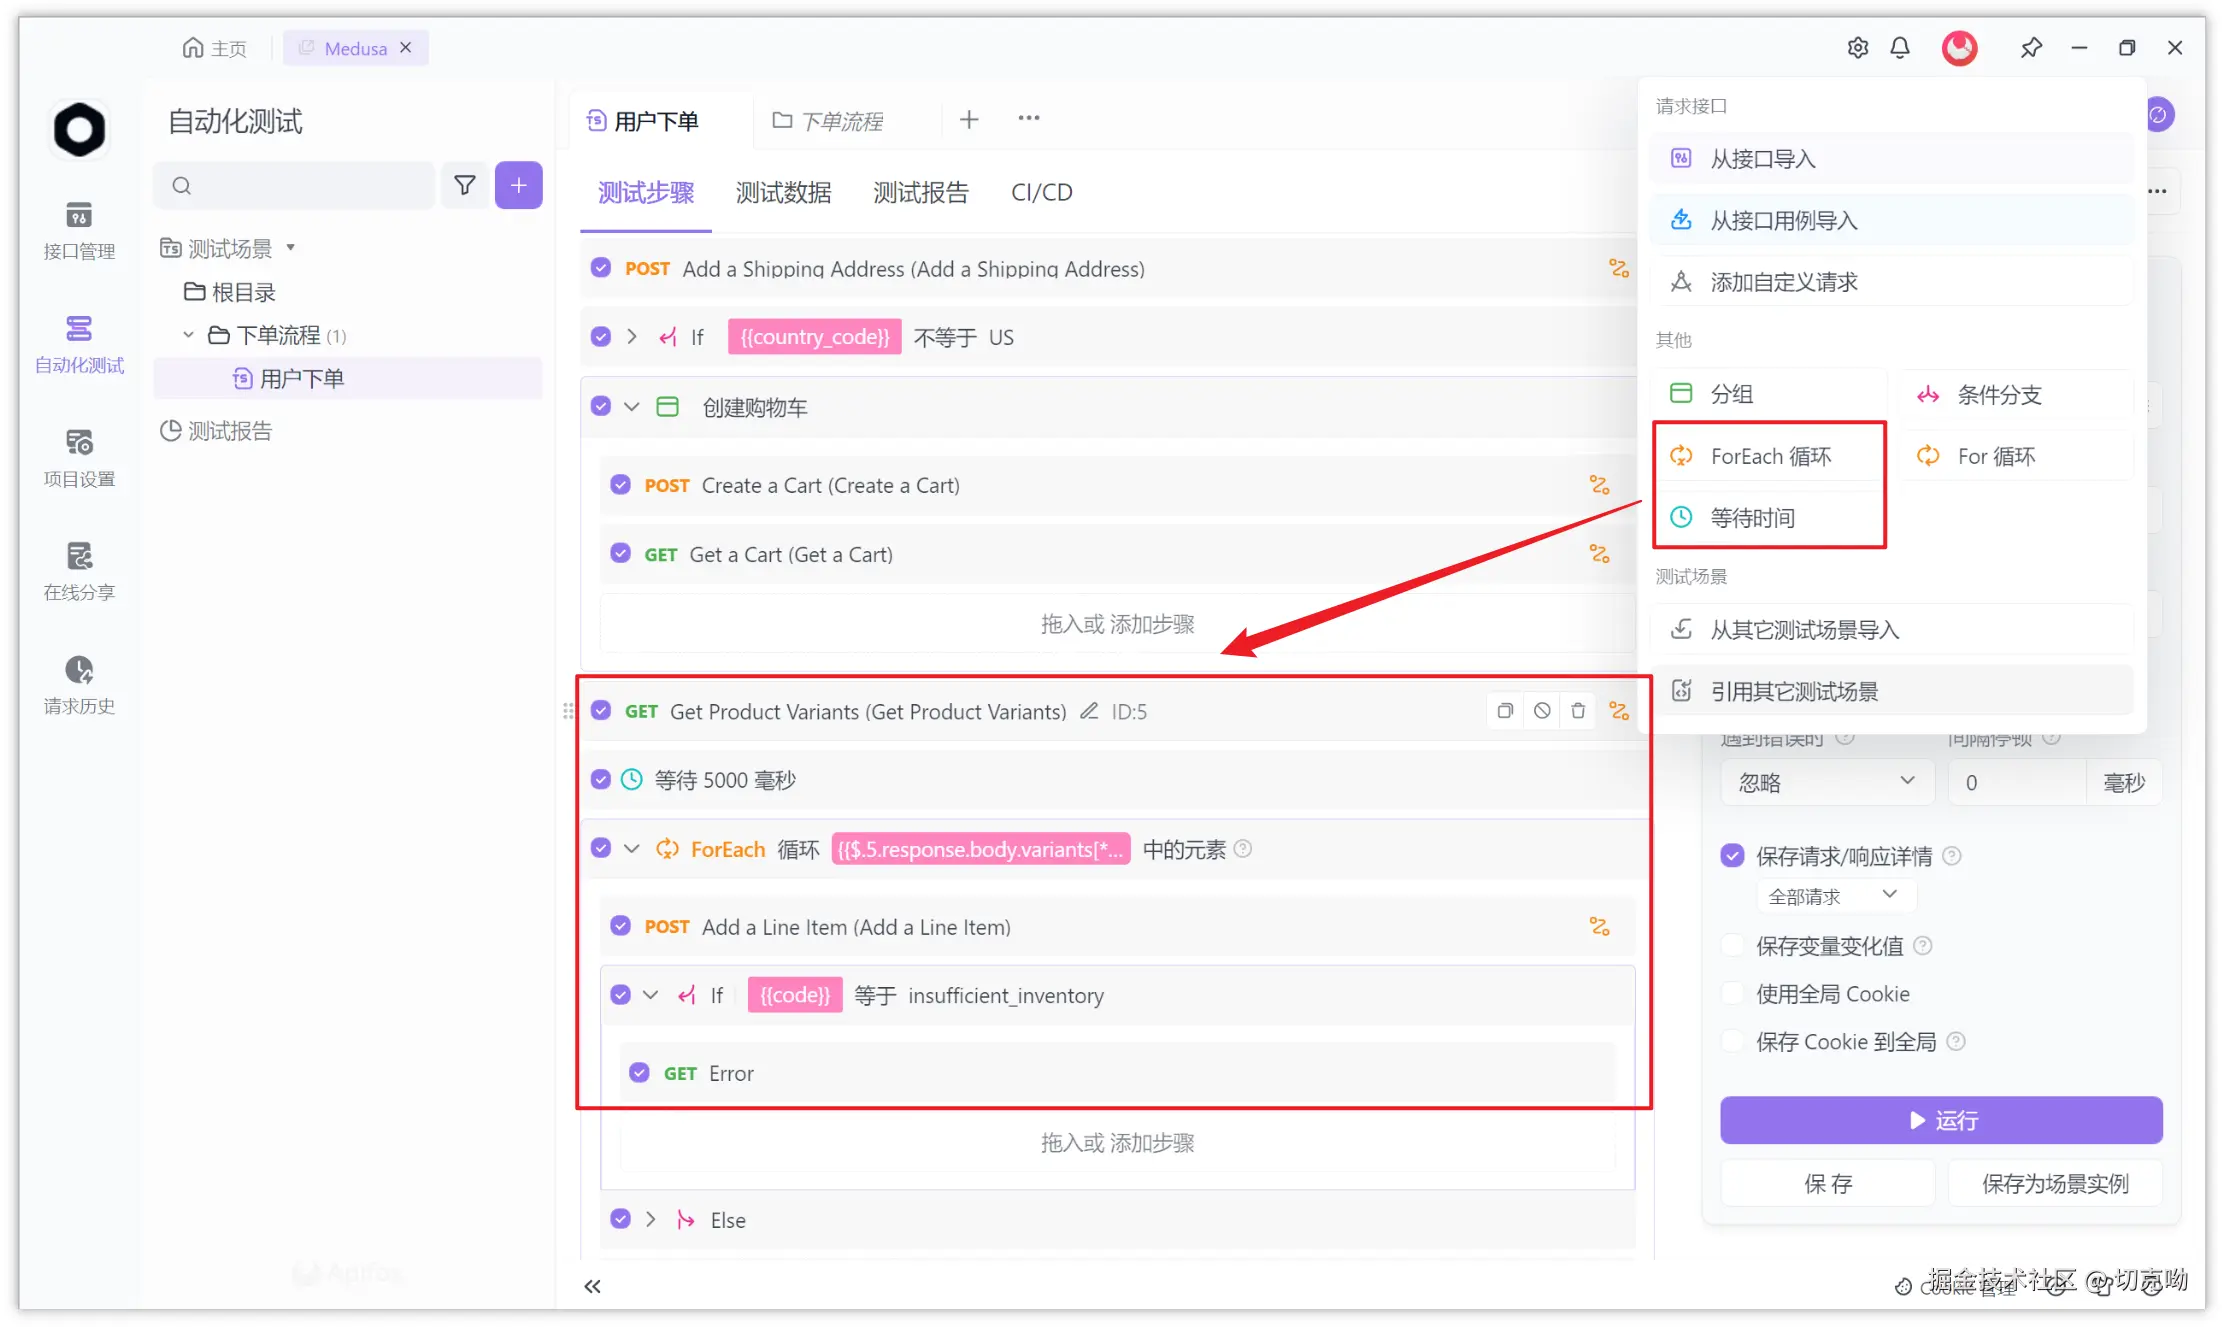Screen dimensions: 2222x1327
Task: Copy the Get Product Variants step
Action: pyautogui.click(x=1505, y=711)
